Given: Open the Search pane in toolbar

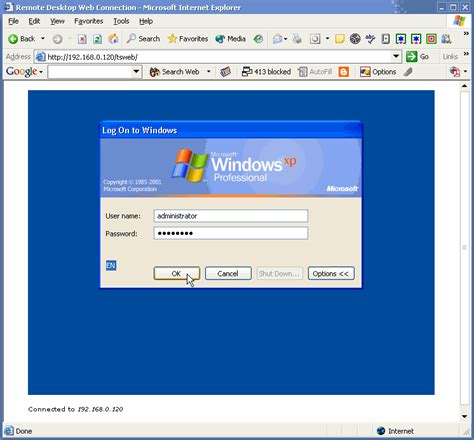Looking at the screenshot, I should point(143,39).
